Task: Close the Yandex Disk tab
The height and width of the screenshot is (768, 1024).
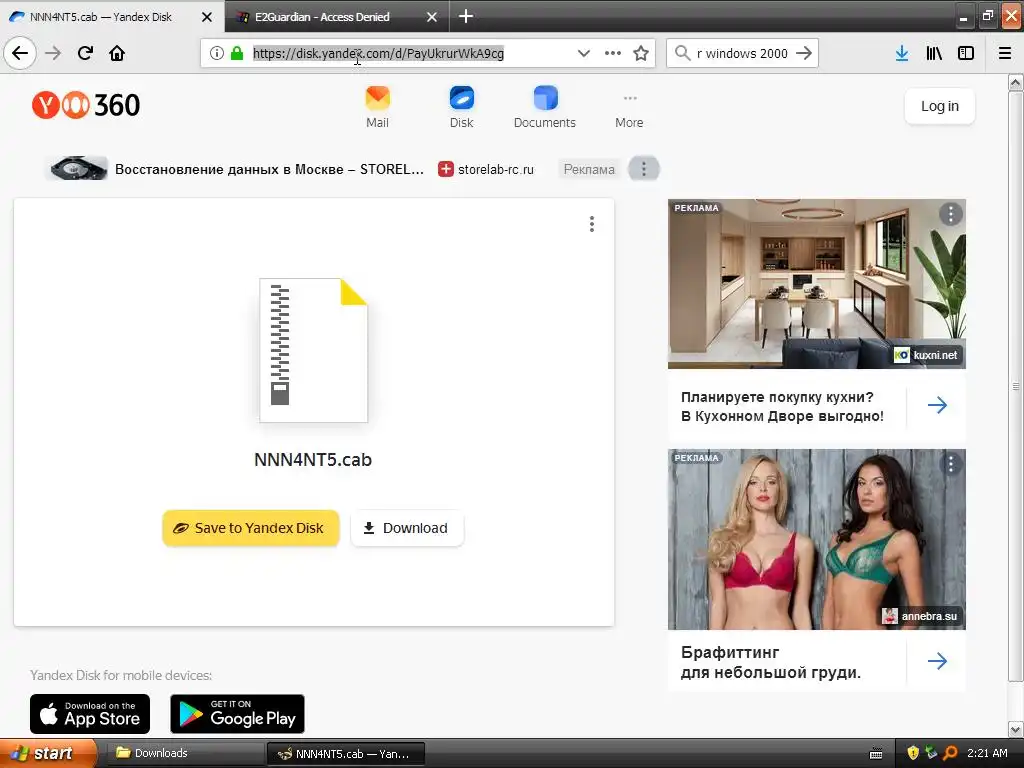Action: 207,17
